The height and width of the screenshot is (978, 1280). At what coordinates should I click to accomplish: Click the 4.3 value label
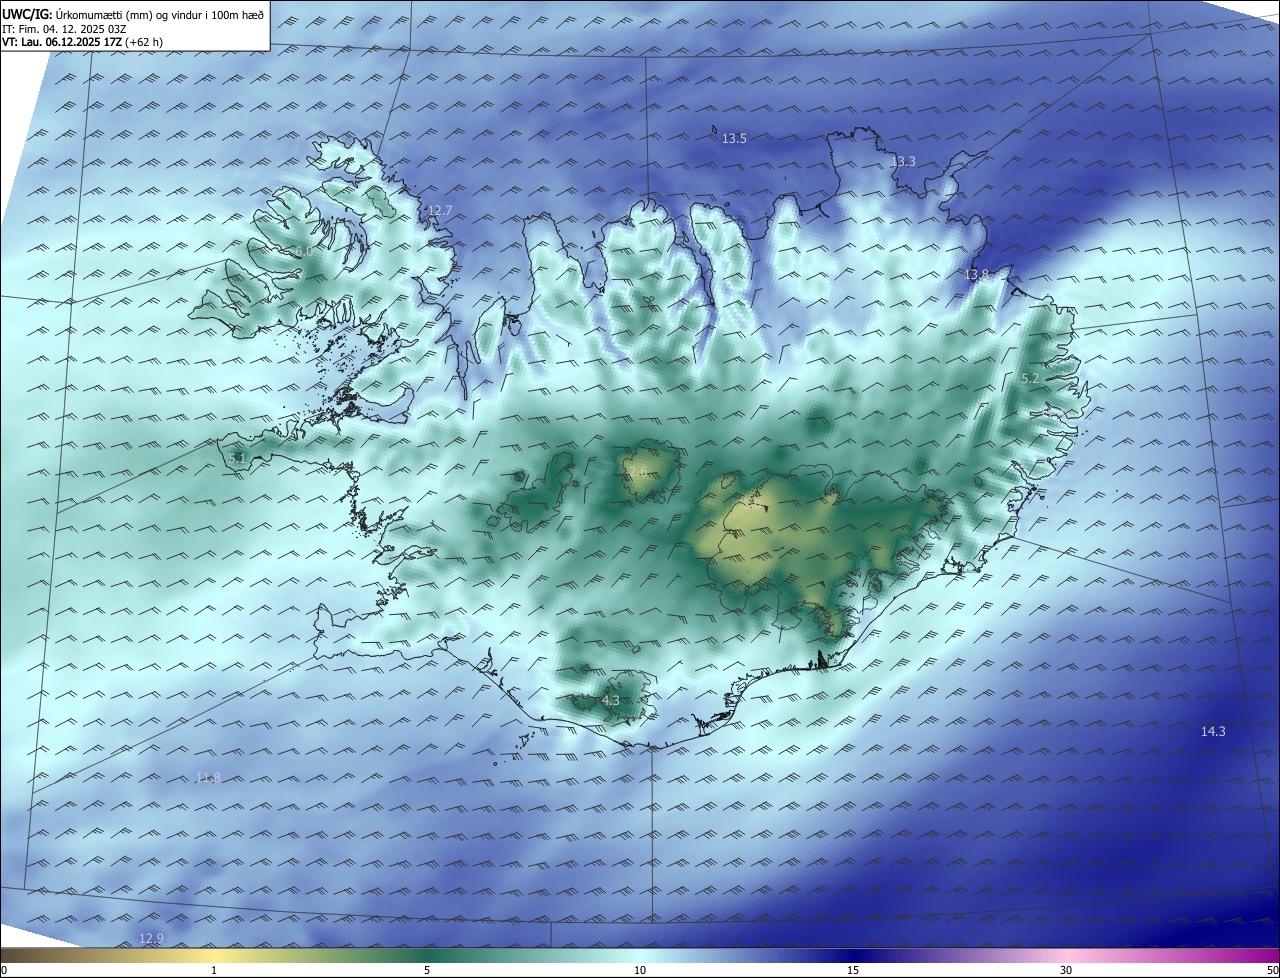610,701
